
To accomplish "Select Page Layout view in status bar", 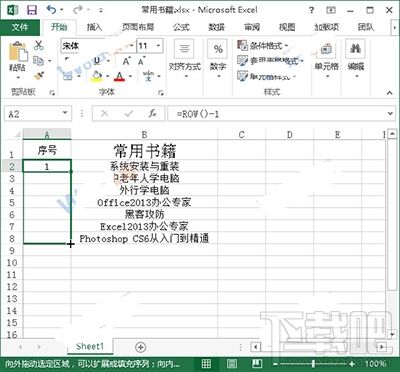I will (x=232, y=363).
